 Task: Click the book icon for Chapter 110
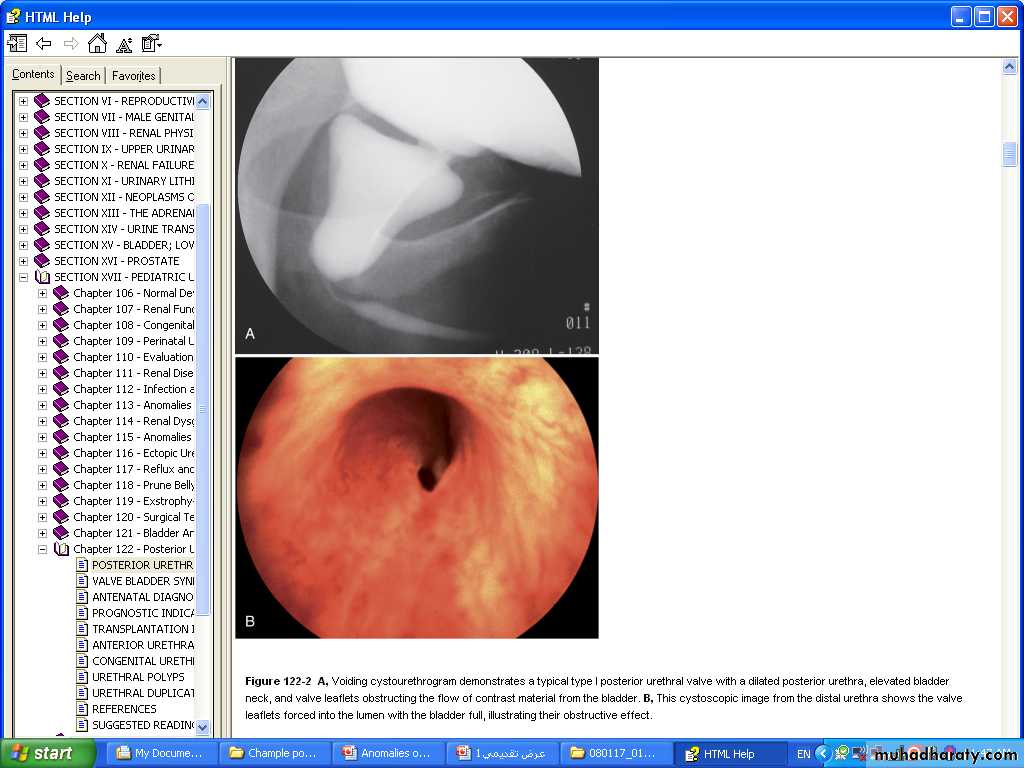(x=61, y=357)
